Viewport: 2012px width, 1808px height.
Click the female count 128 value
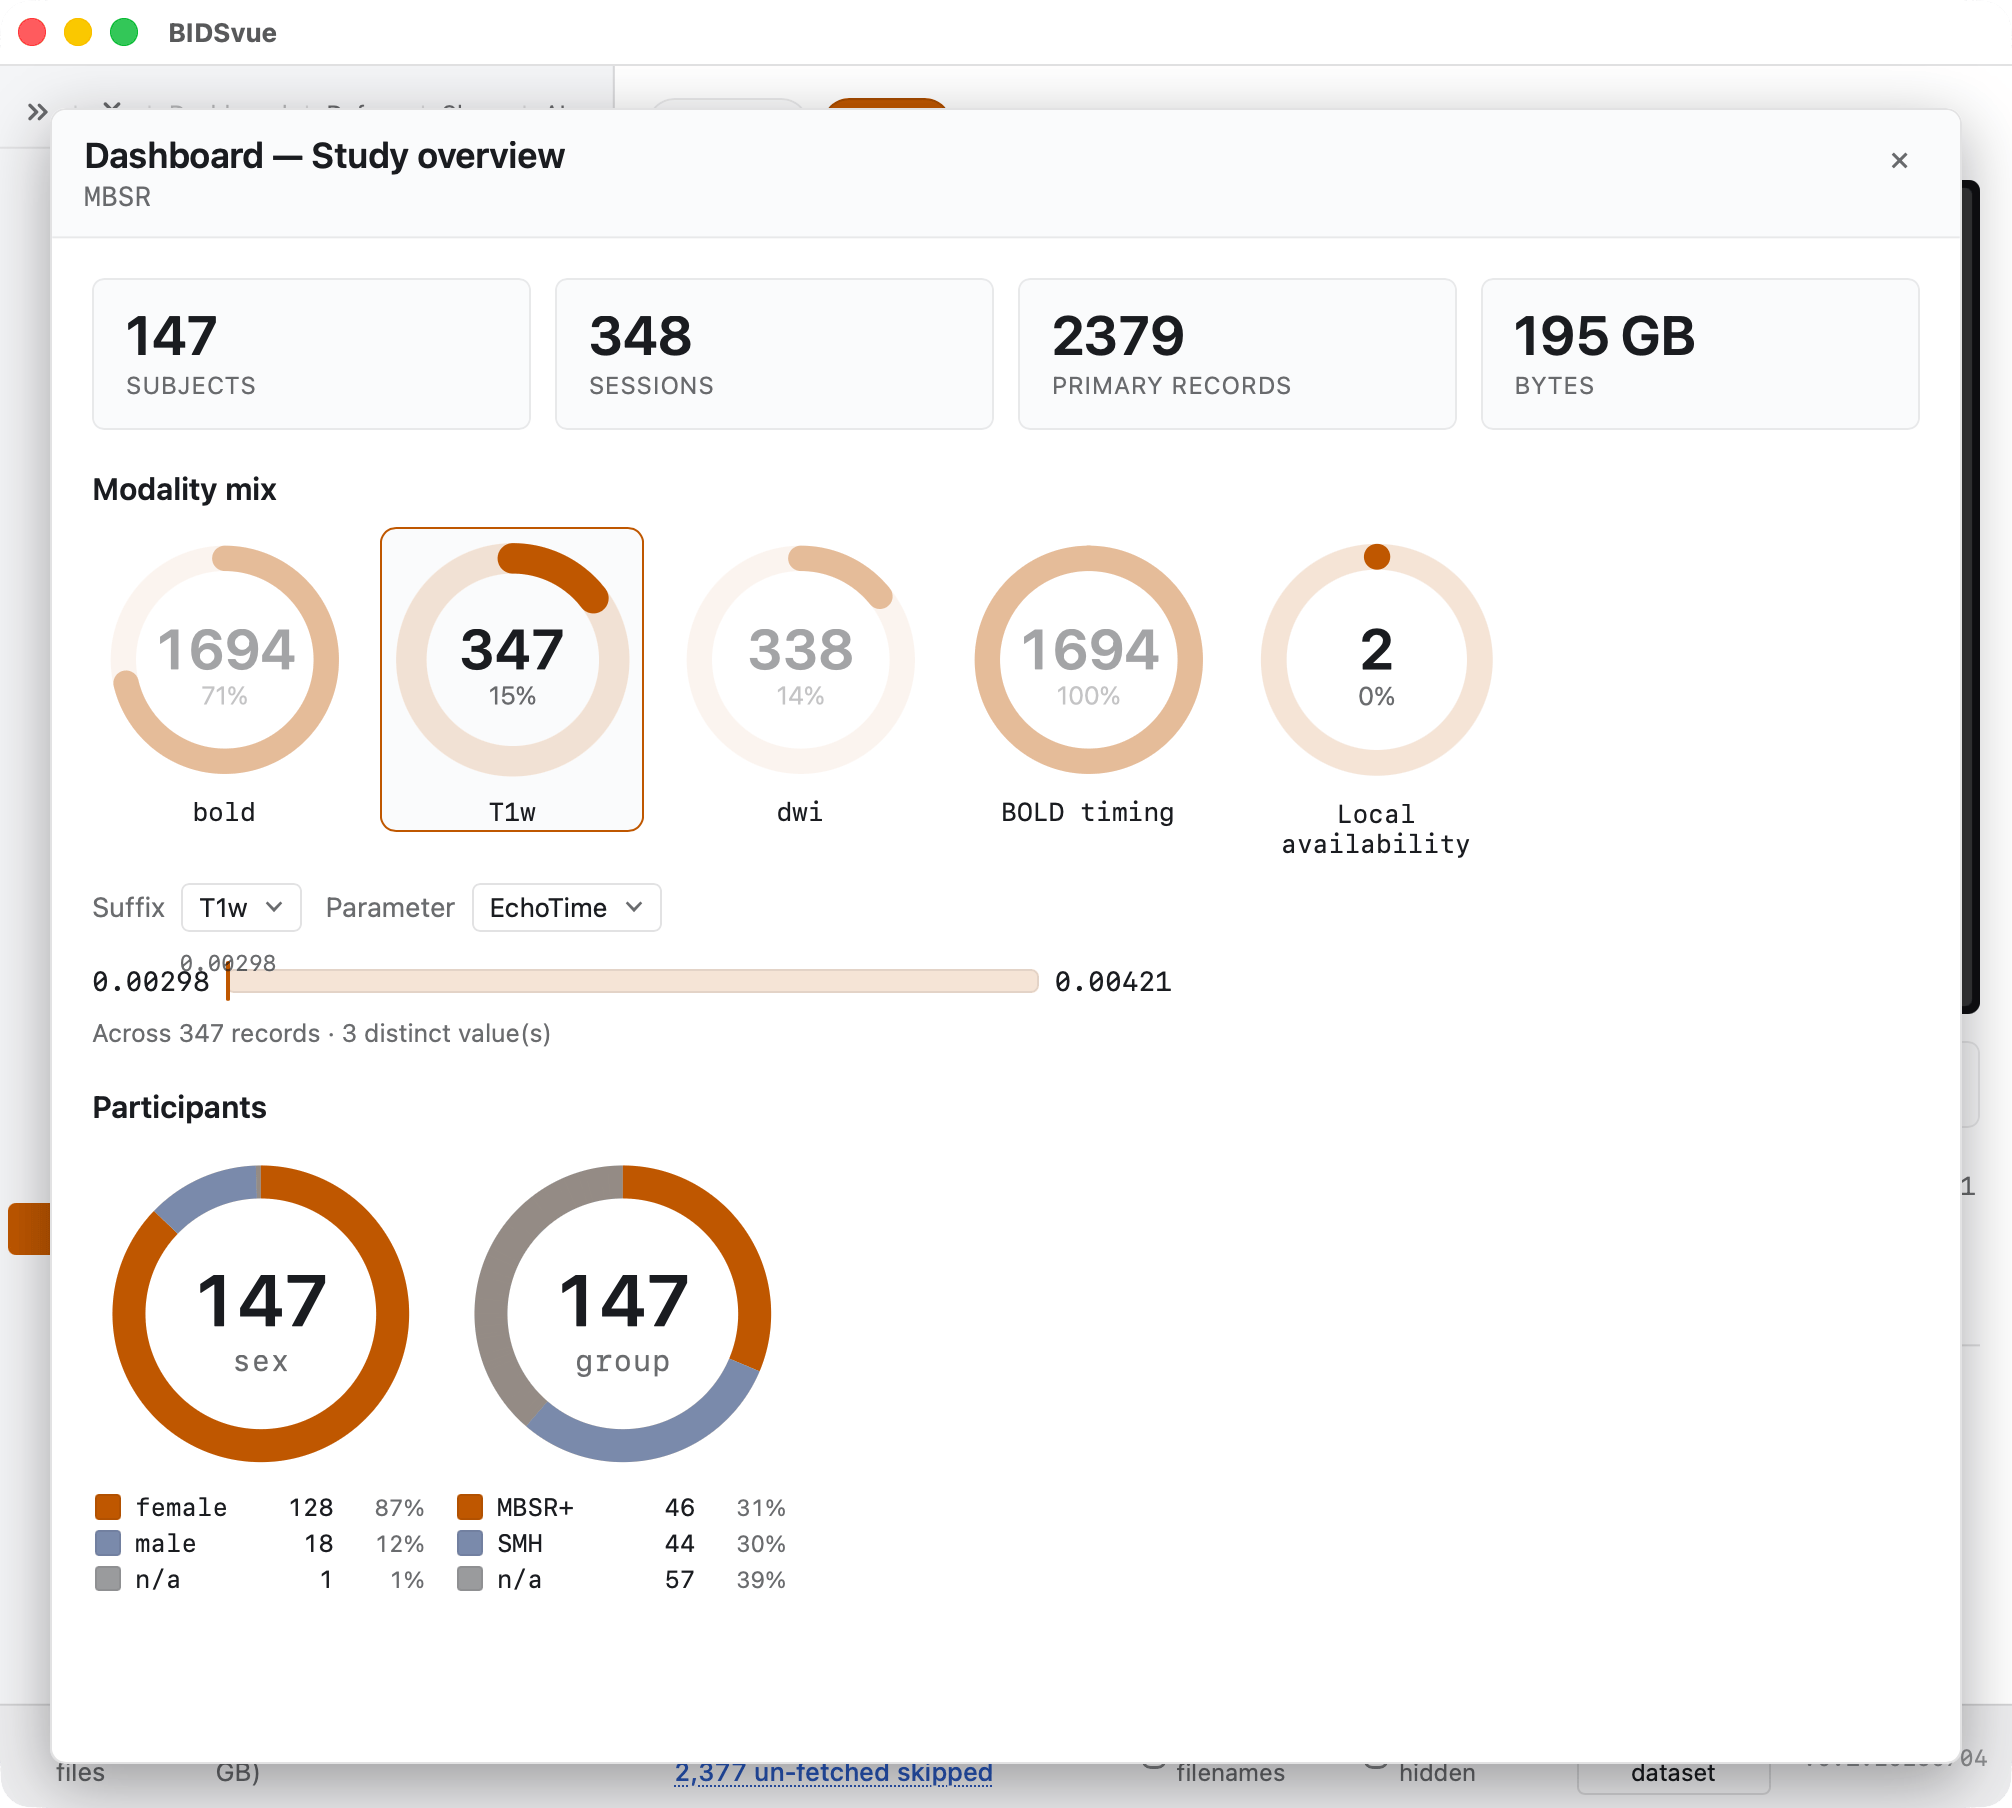click(x=311, y=1507)
